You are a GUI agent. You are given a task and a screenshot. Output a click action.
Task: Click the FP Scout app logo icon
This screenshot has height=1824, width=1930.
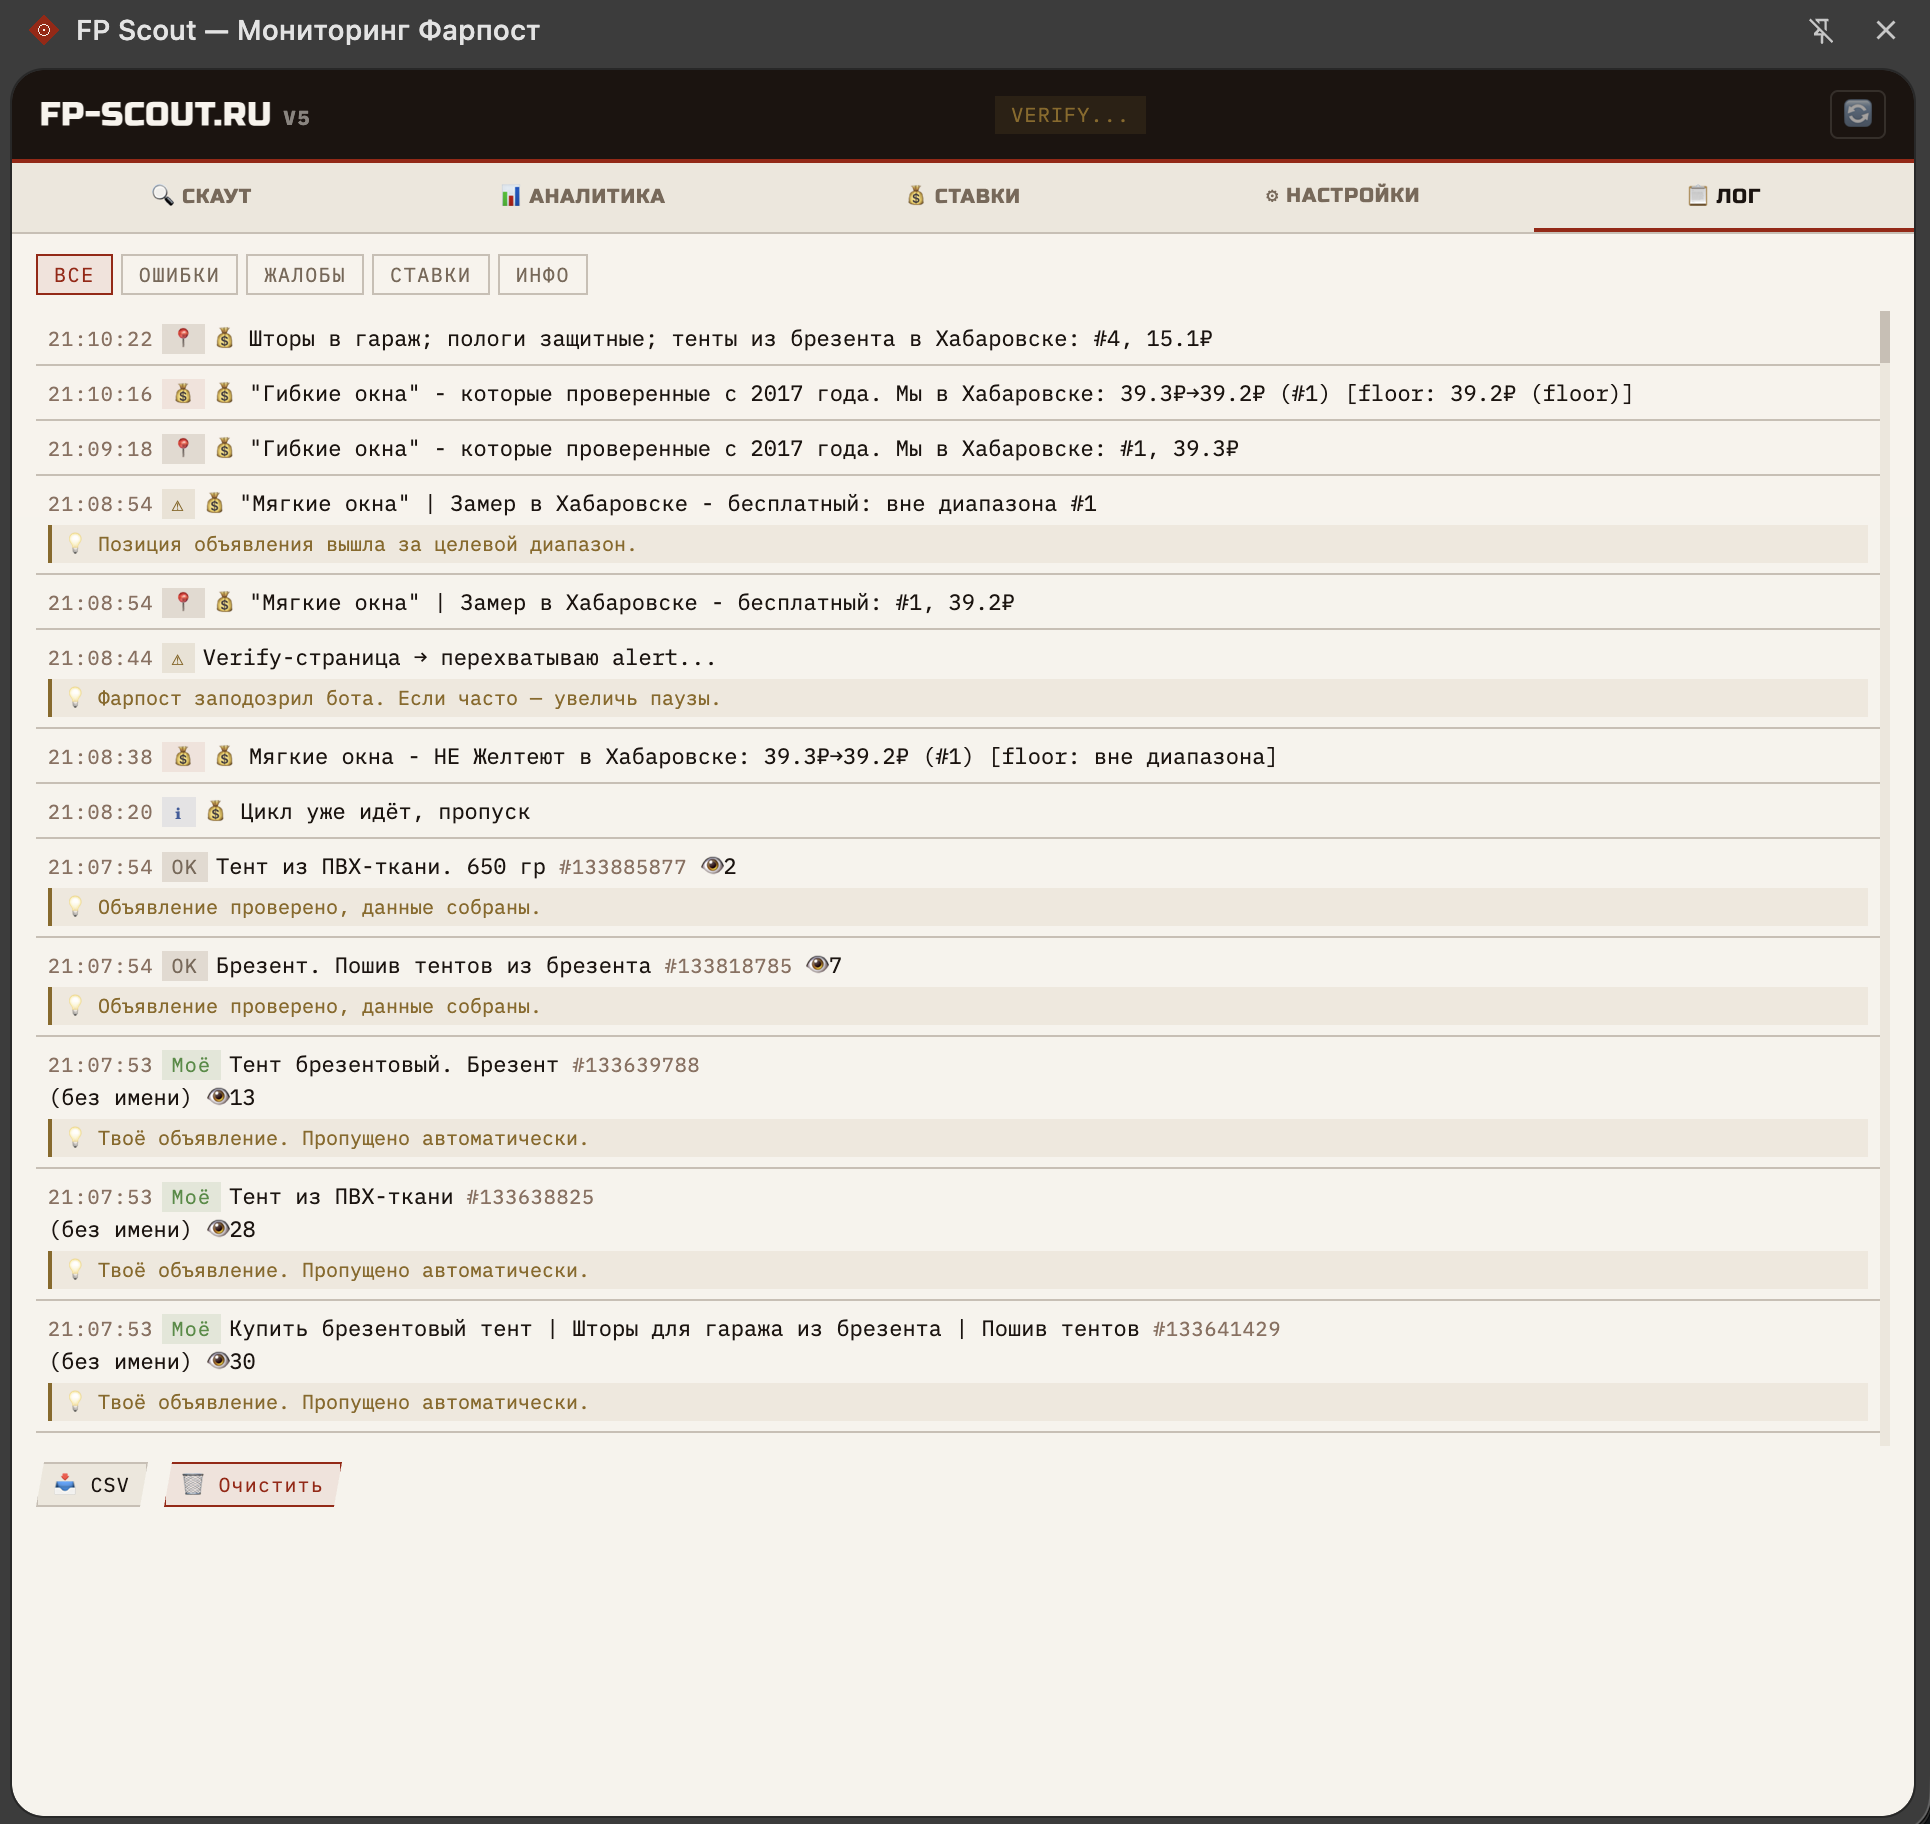pyautogui.click(x=42, y=31)
